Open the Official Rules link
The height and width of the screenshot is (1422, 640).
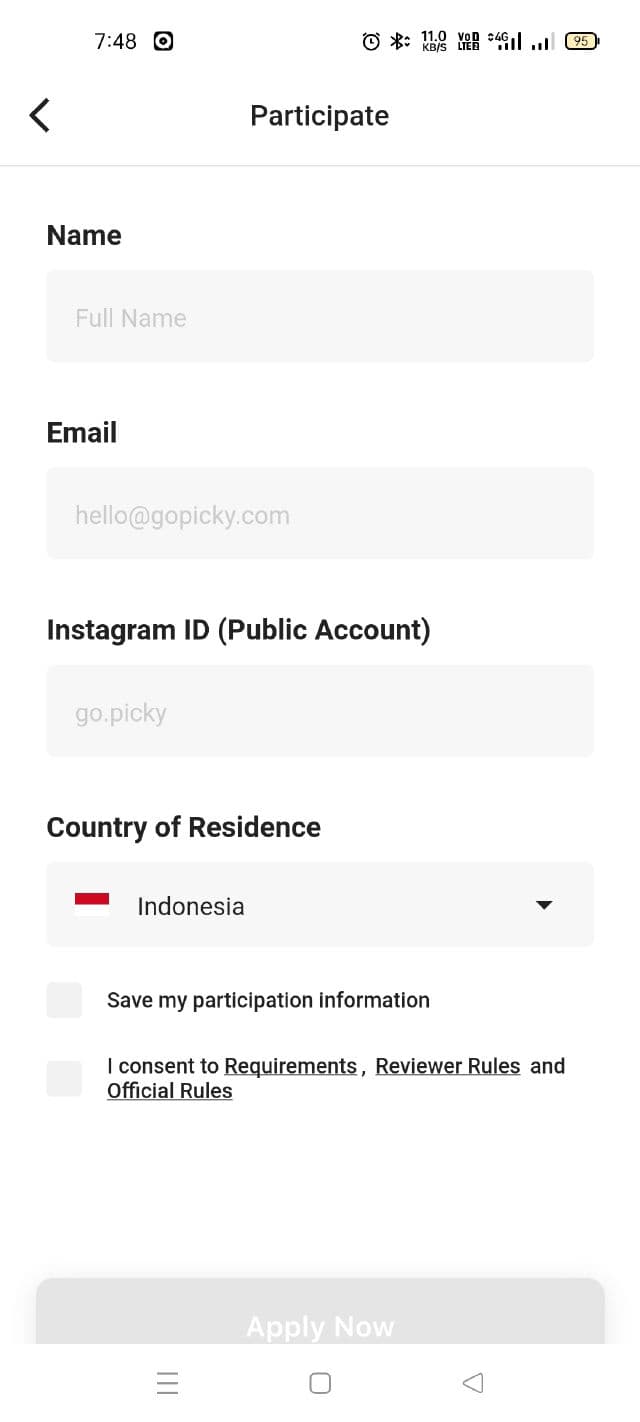(170, 1091)
